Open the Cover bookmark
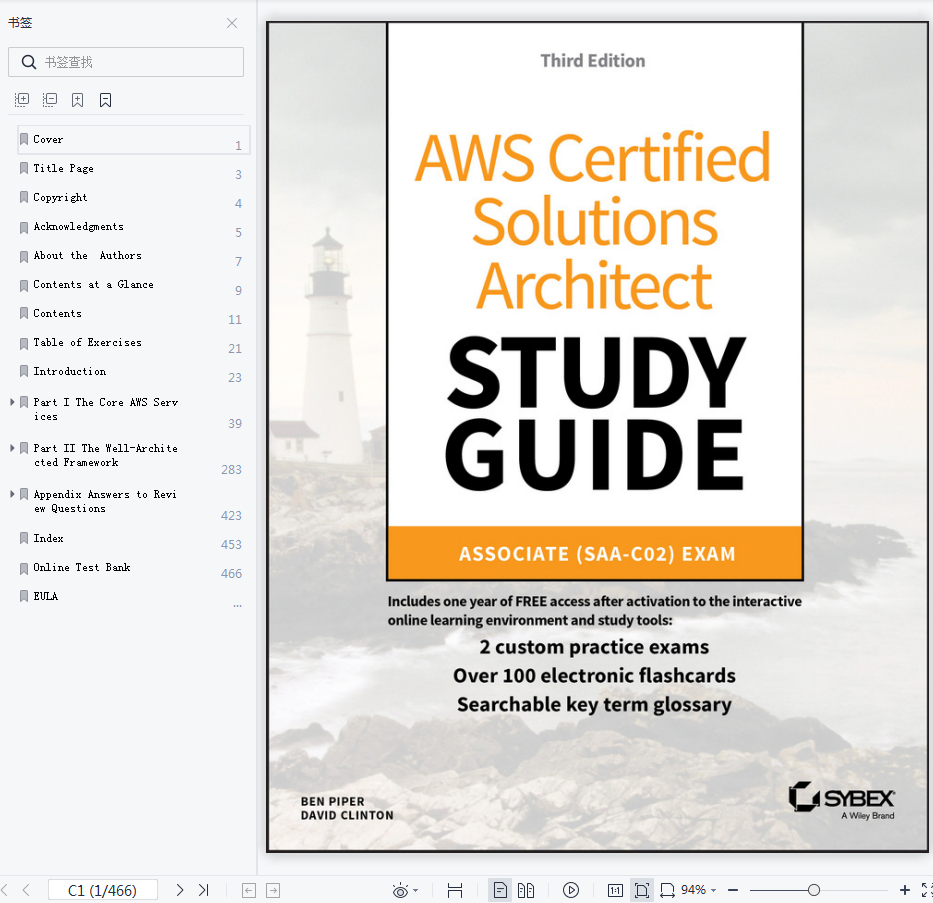The image size is (933, 903). click(x=134, y=140)
